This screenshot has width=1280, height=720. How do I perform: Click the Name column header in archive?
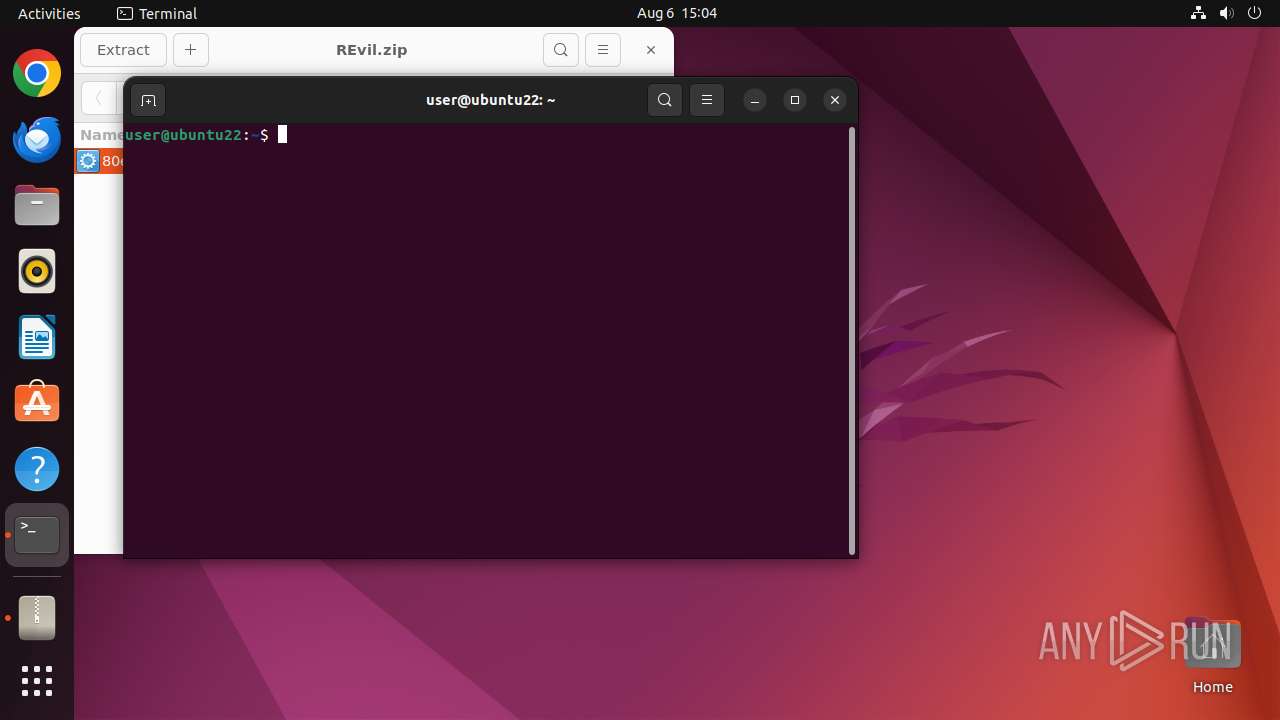pos(101,135)
